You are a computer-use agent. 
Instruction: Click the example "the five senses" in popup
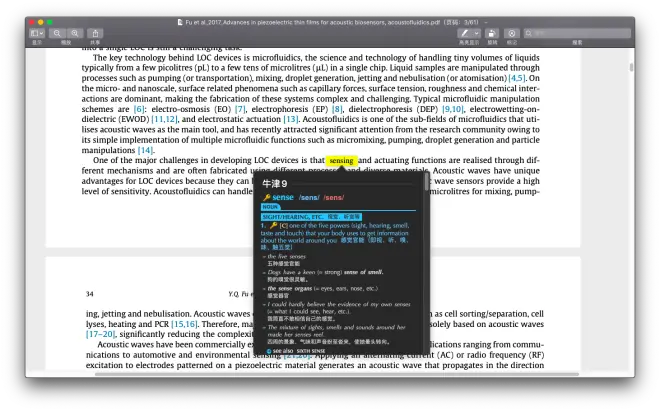tap(287, 256)
